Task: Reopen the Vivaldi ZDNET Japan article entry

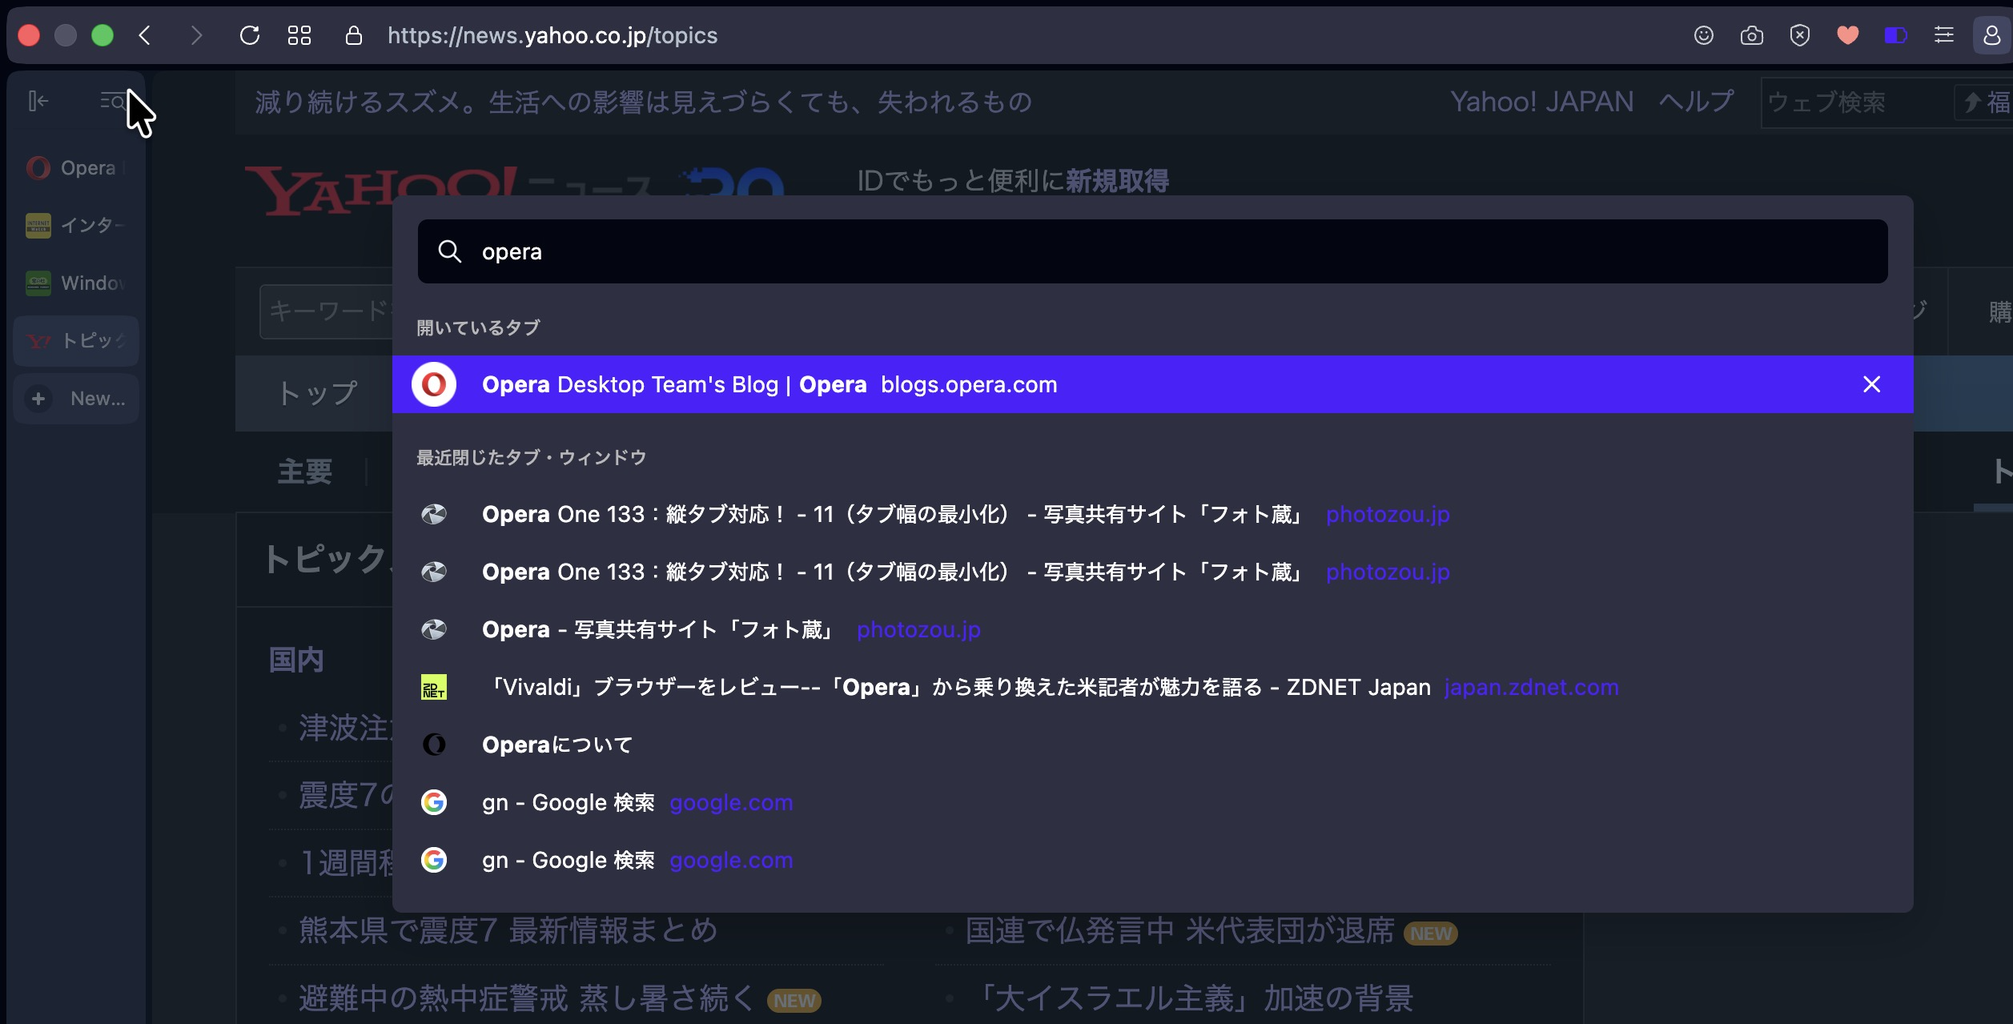Action: [1152, 688]
